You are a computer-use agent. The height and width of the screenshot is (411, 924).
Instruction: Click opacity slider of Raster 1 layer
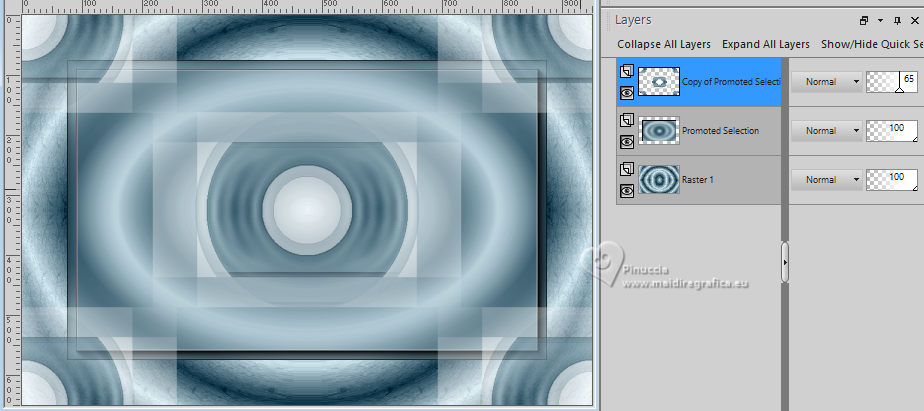892,180
